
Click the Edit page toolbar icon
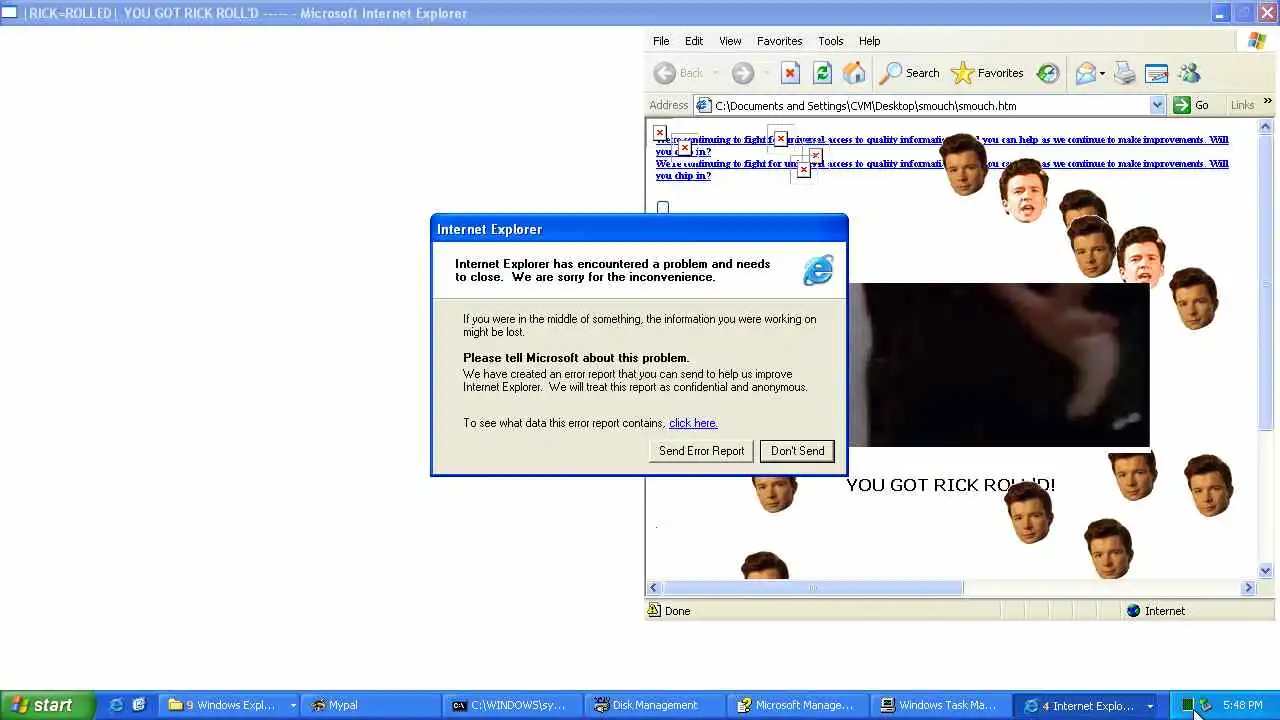click(1156, 73)
